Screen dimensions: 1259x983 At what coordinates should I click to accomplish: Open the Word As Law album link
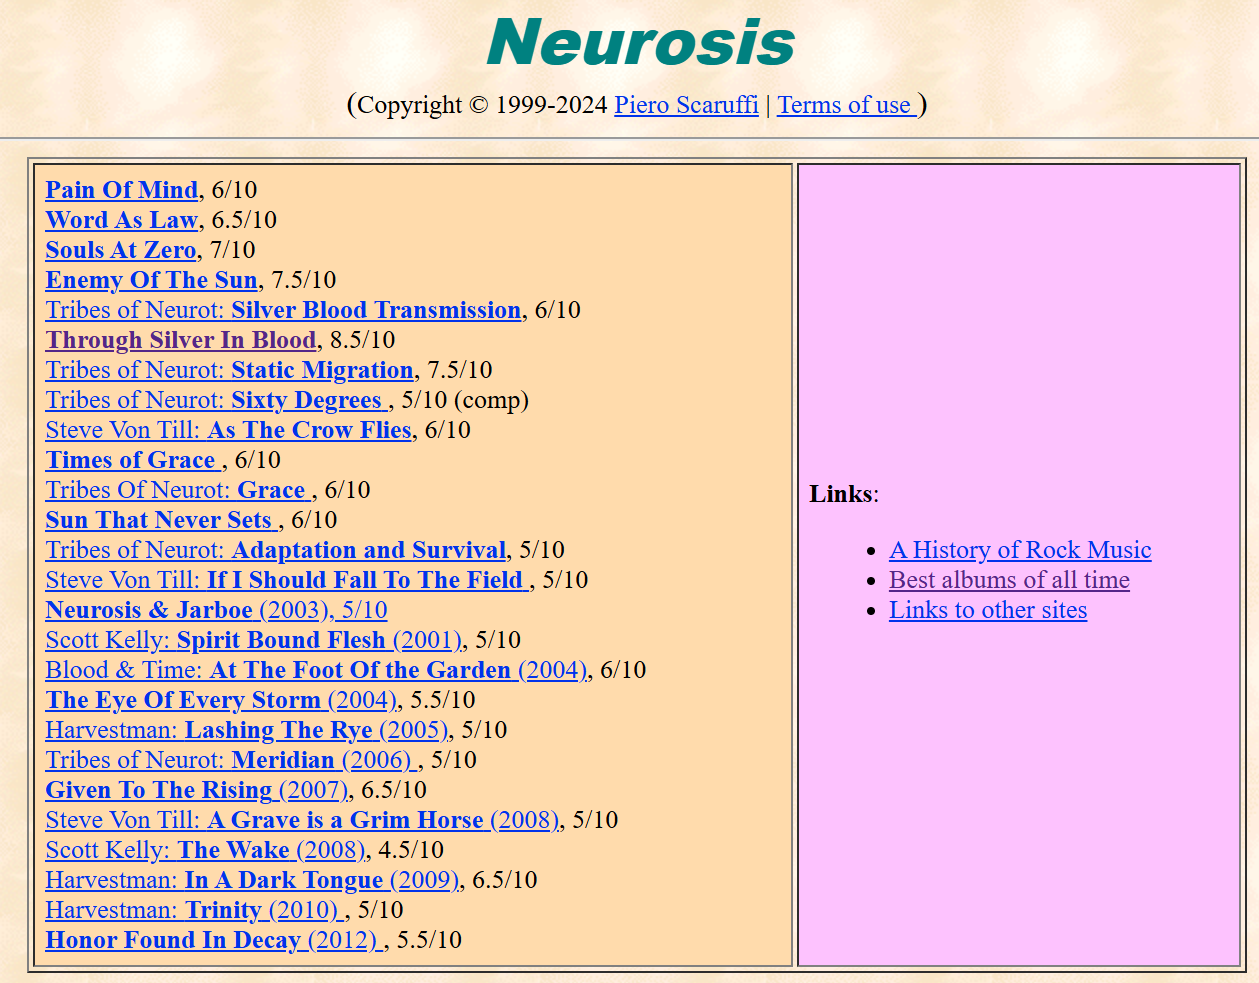(122, 220)
